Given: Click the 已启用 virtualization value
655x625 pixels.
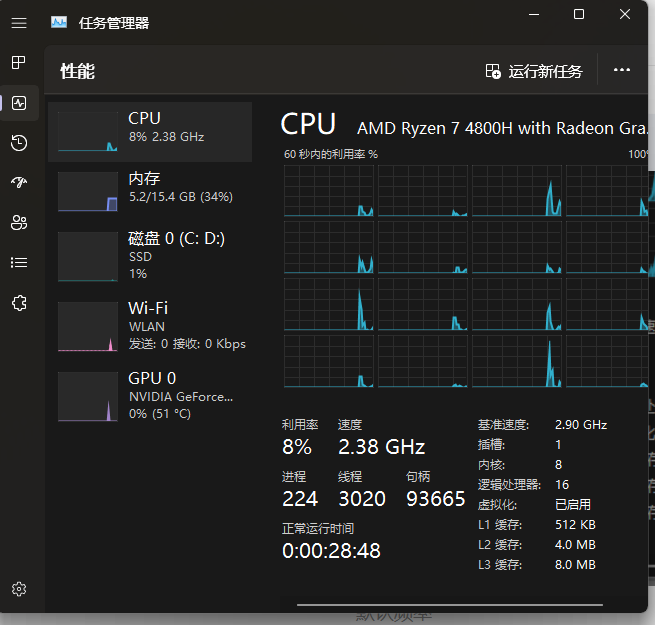Looking at the screenshot, I should (x=573, y=505).
